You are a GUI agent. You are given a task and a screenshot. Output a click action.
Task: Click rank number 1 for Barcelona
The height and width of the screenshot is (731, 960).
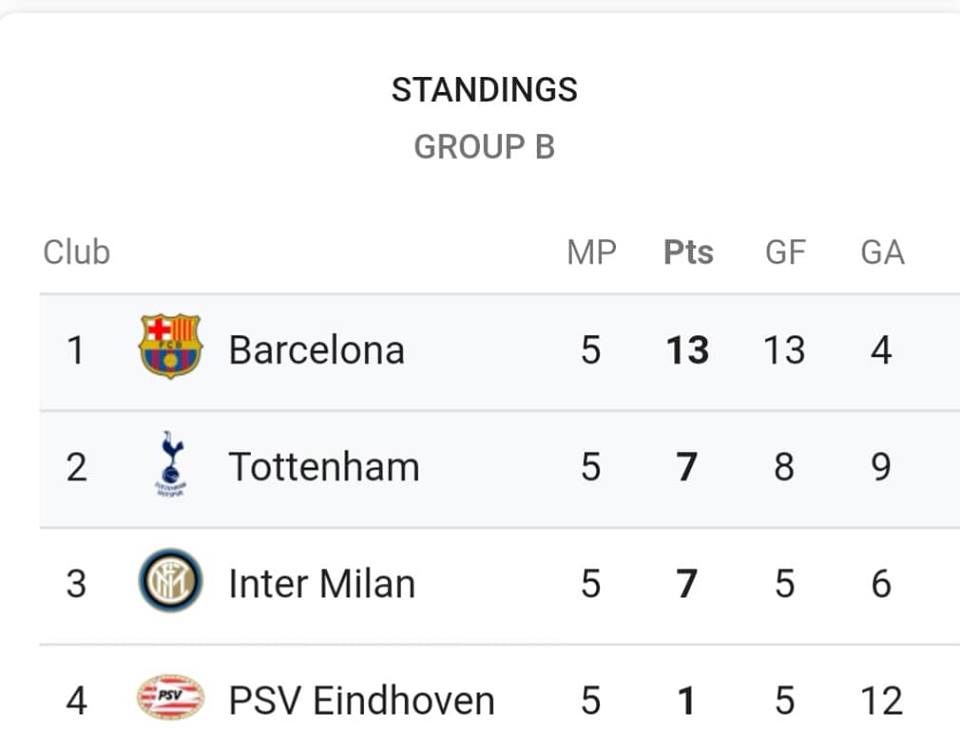pos(76,350)
